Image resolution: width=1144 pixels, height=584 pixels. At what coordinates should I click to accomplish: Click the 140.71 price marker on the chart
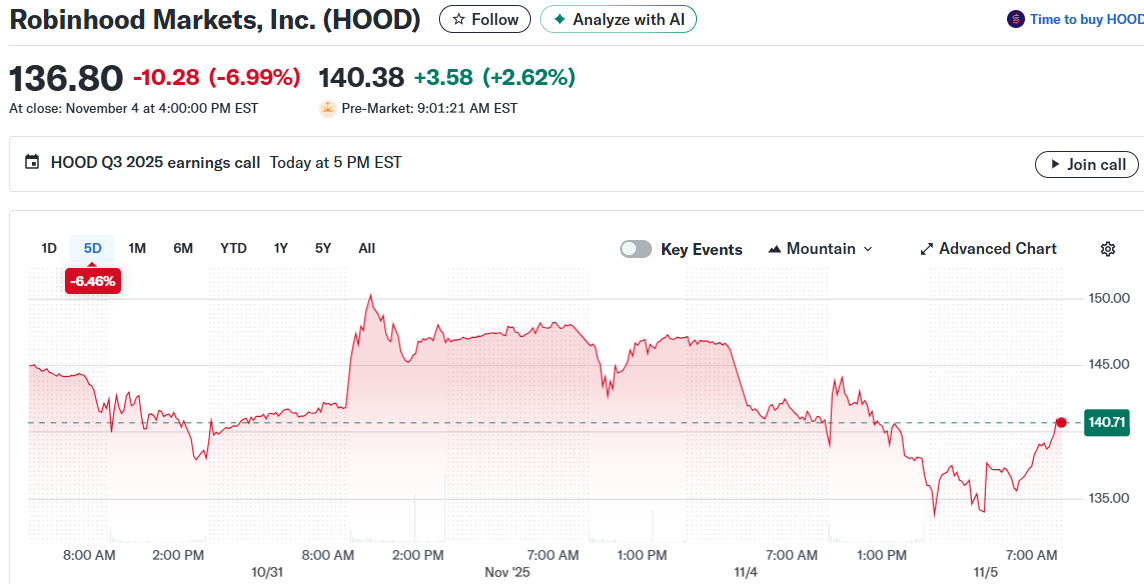pos(1107,422)
